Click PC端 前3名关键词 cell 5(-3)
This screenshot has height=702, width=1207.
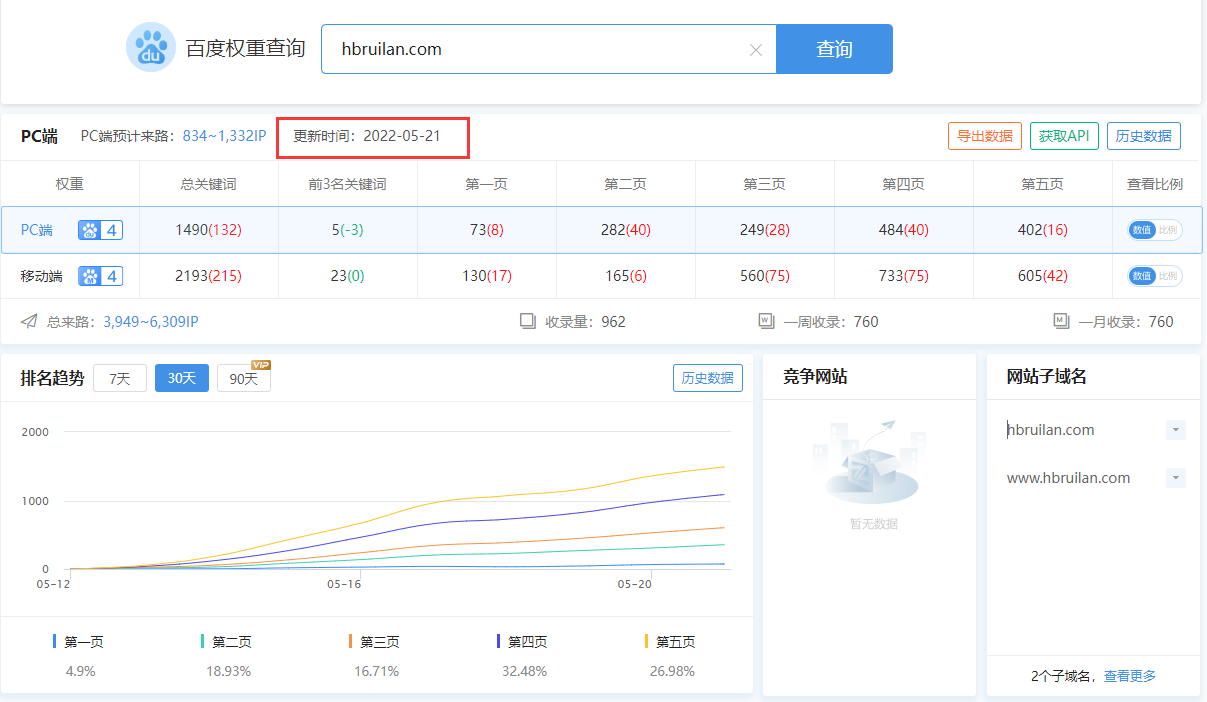click(x=347, y=230)
